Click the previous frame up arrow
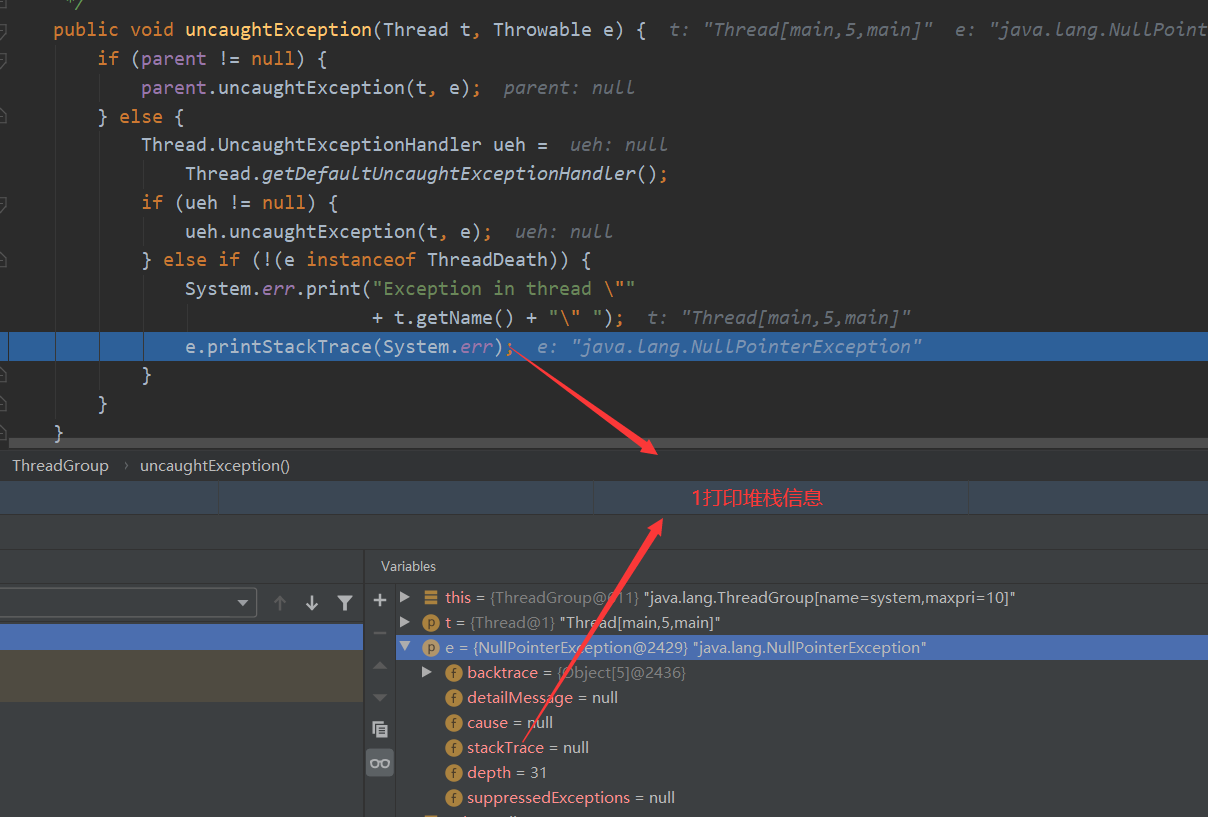 pos(280,603)
